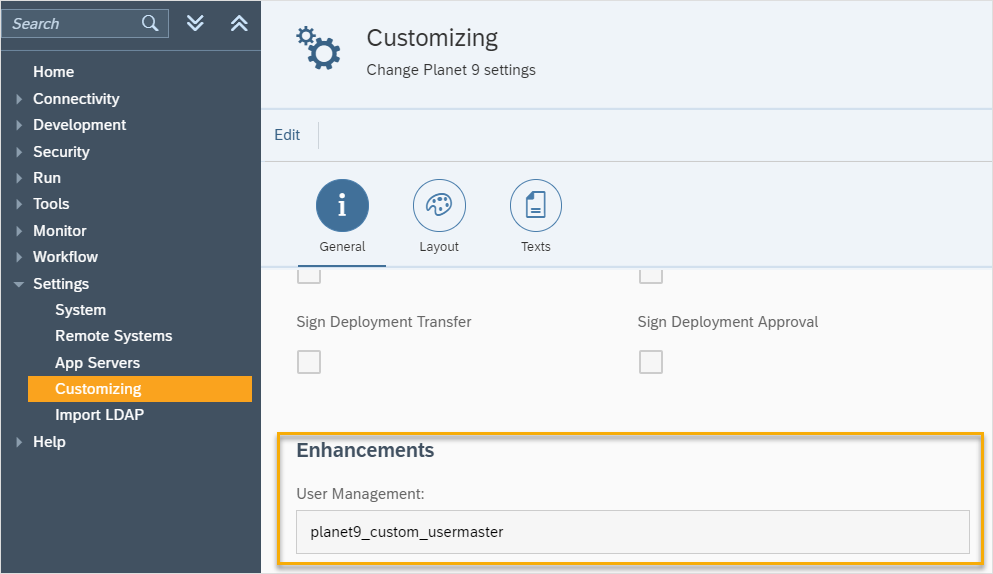
Task: Enable Sign Deployment Transfer checkbox
Action: [x=309, y=362]
